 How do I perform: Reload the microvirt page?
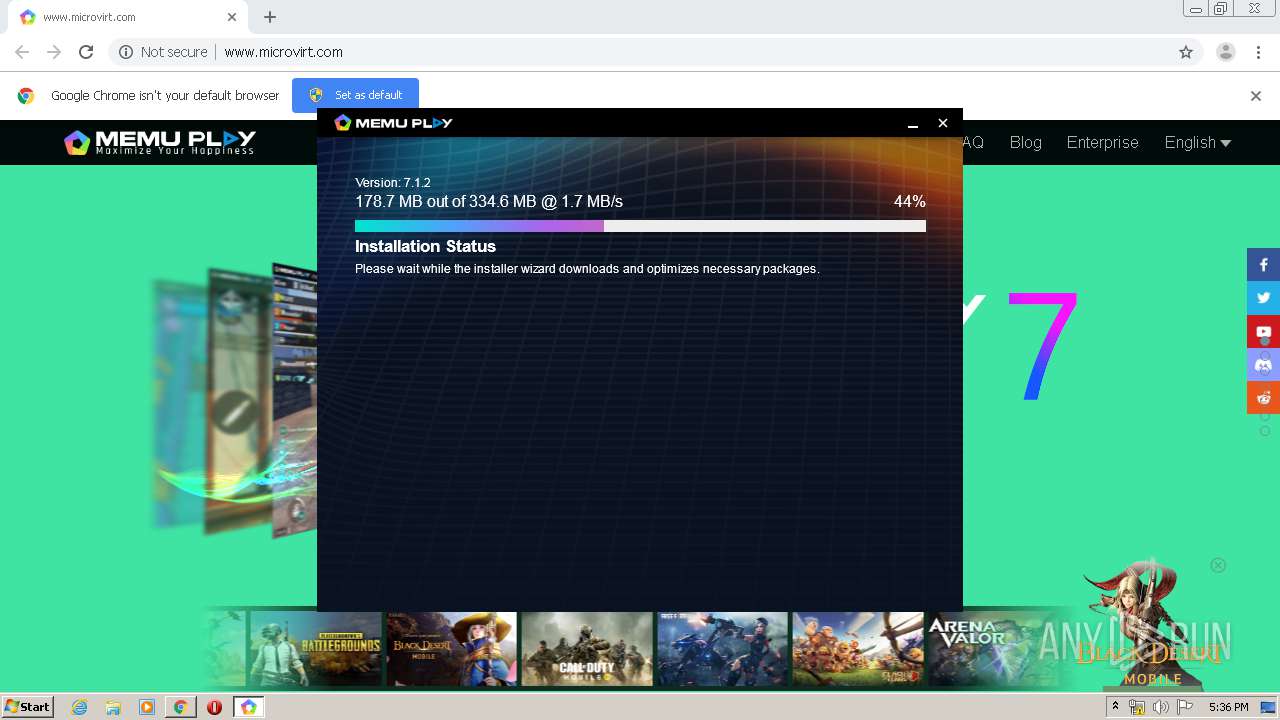(x=86, y=52)
